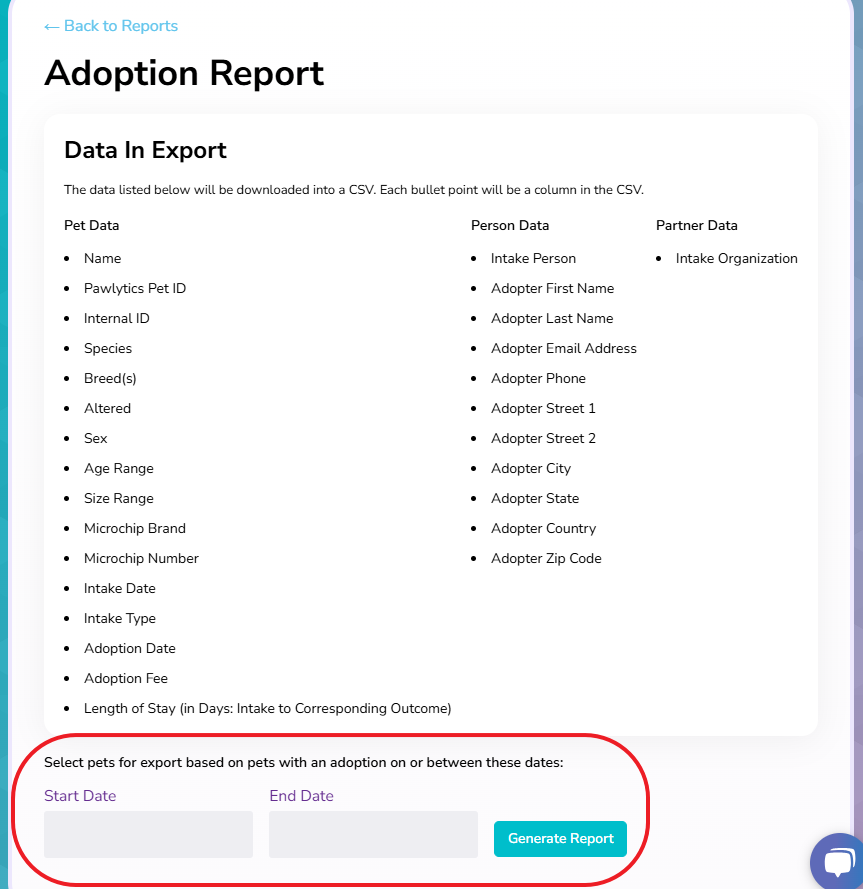Image resolution: width=863 pixels, height=889 pixels.
Task: Click the Intake Organization list item
Action: 736,258
